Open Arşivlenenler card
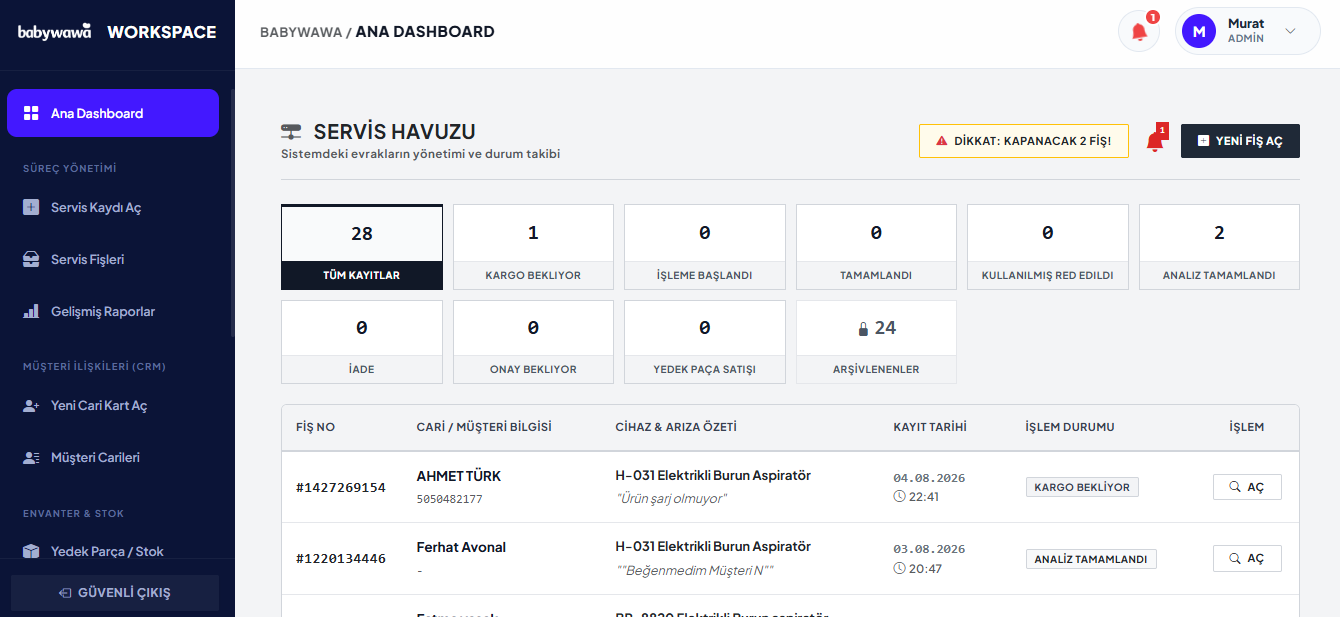 (876, 342)
